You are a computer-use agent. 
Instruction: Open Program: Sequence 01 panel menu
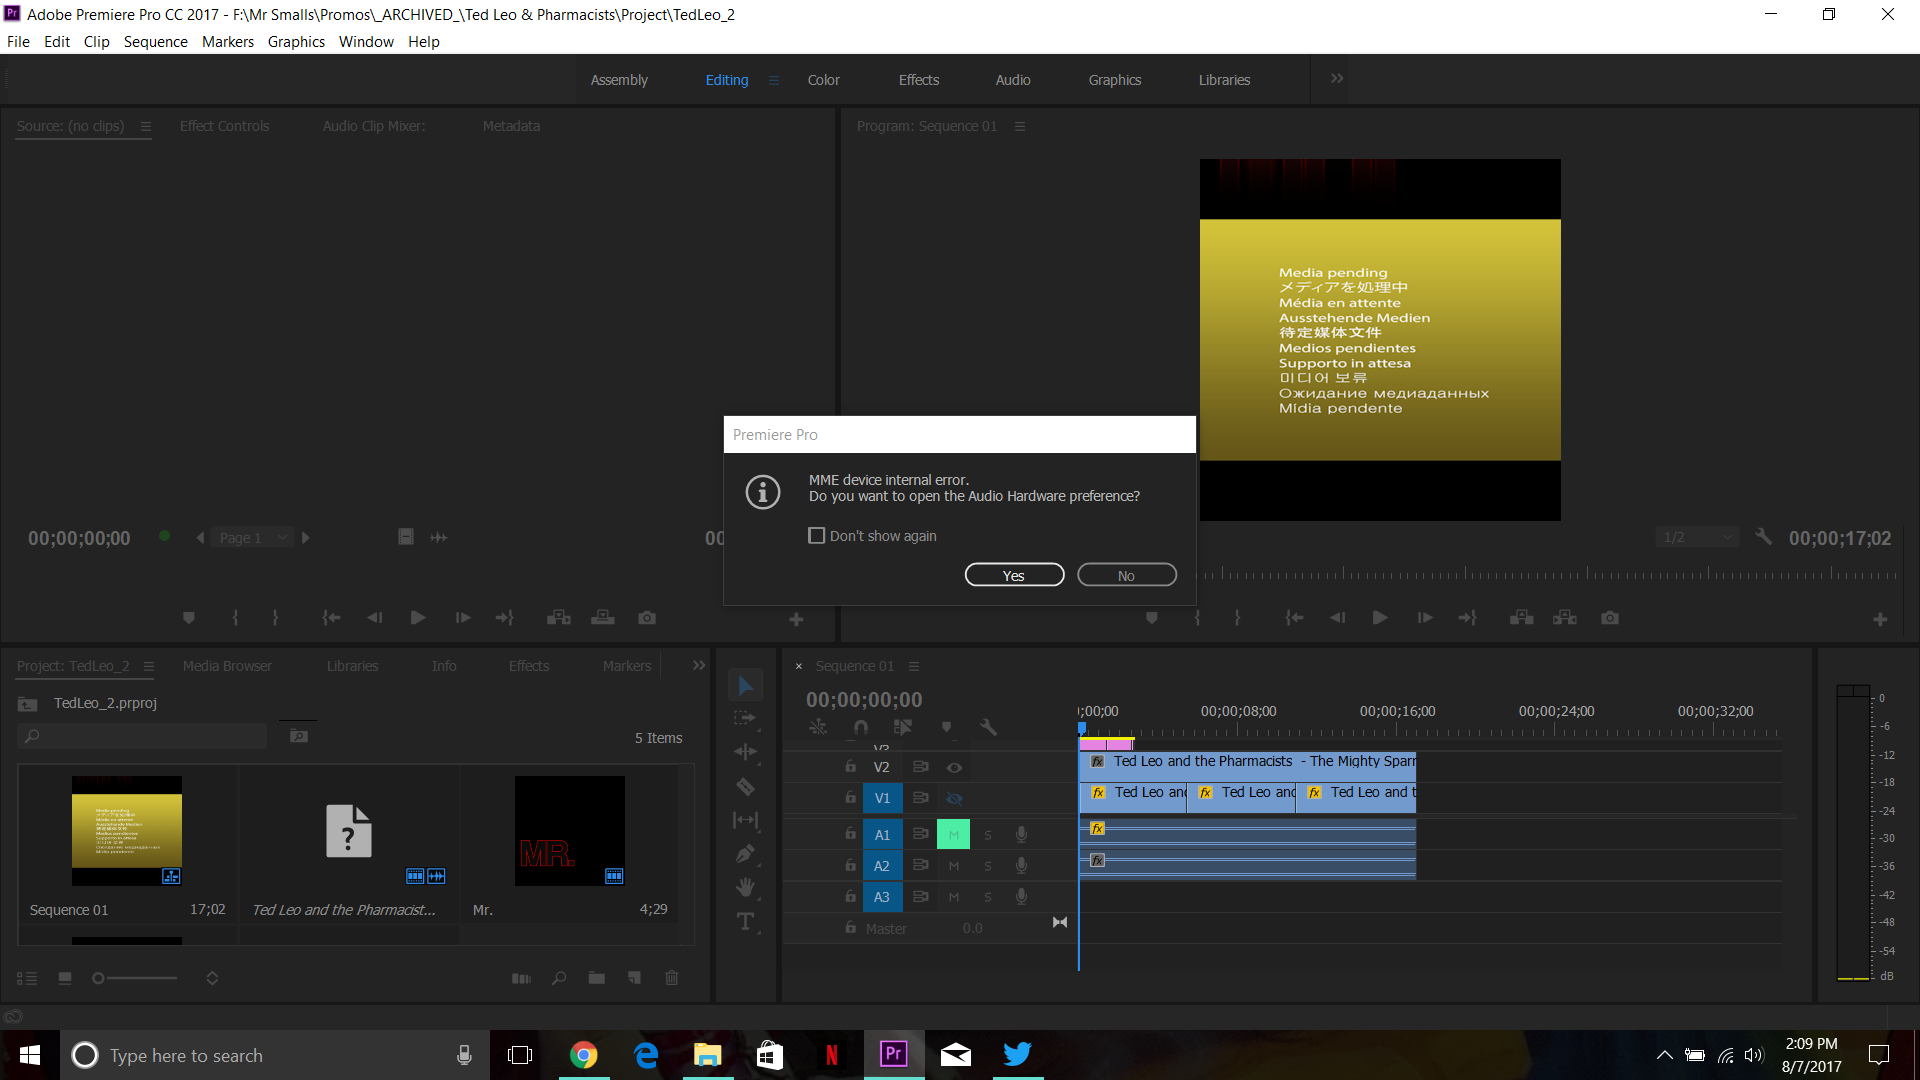1020,126
